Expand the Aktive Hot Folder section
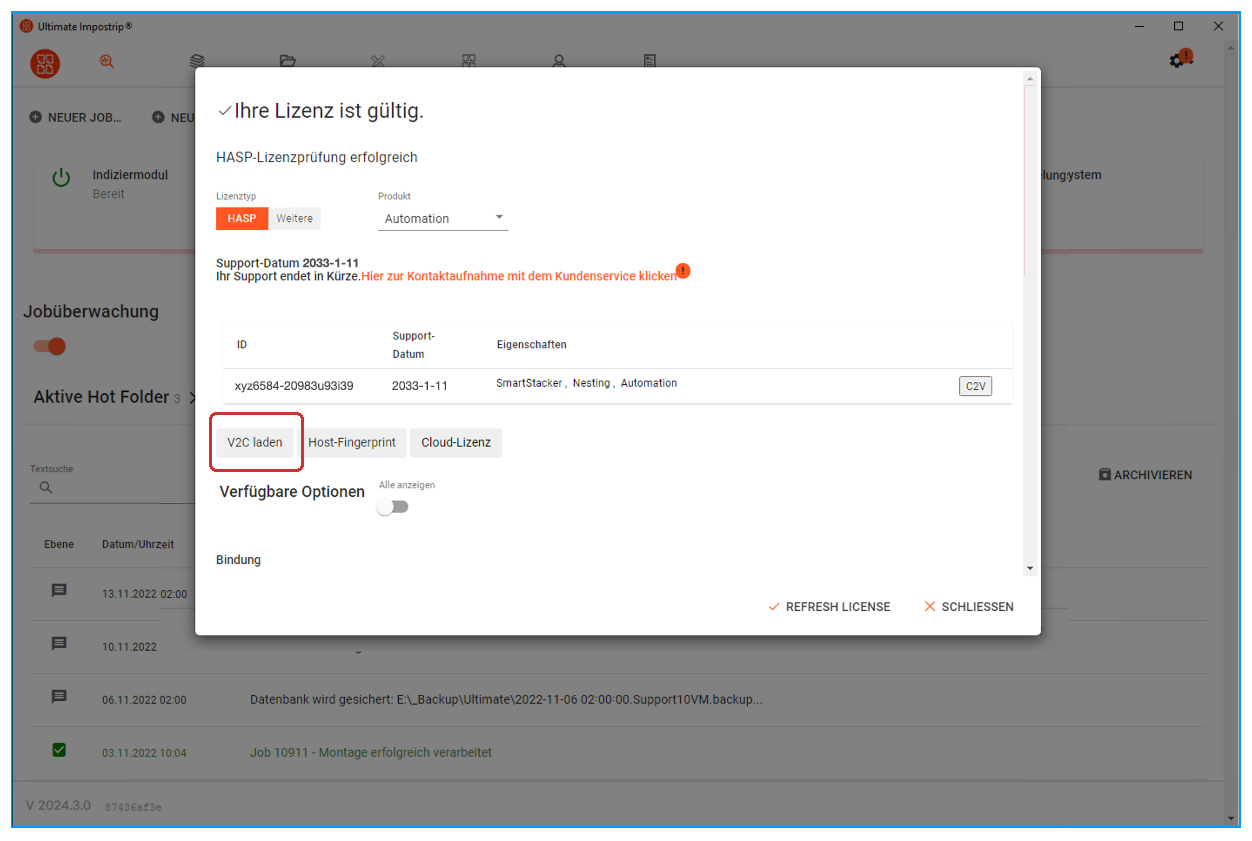This screenshot has height=841, width=1252. (192, 398)
